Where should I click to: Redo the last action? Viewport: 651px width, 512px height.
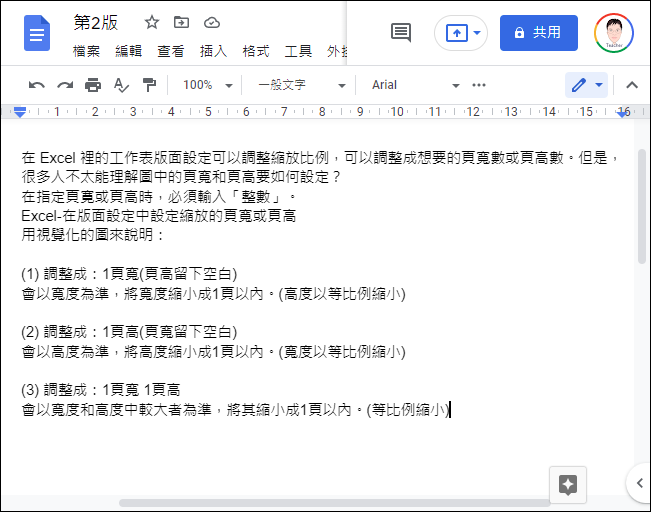tap(65, 85)
